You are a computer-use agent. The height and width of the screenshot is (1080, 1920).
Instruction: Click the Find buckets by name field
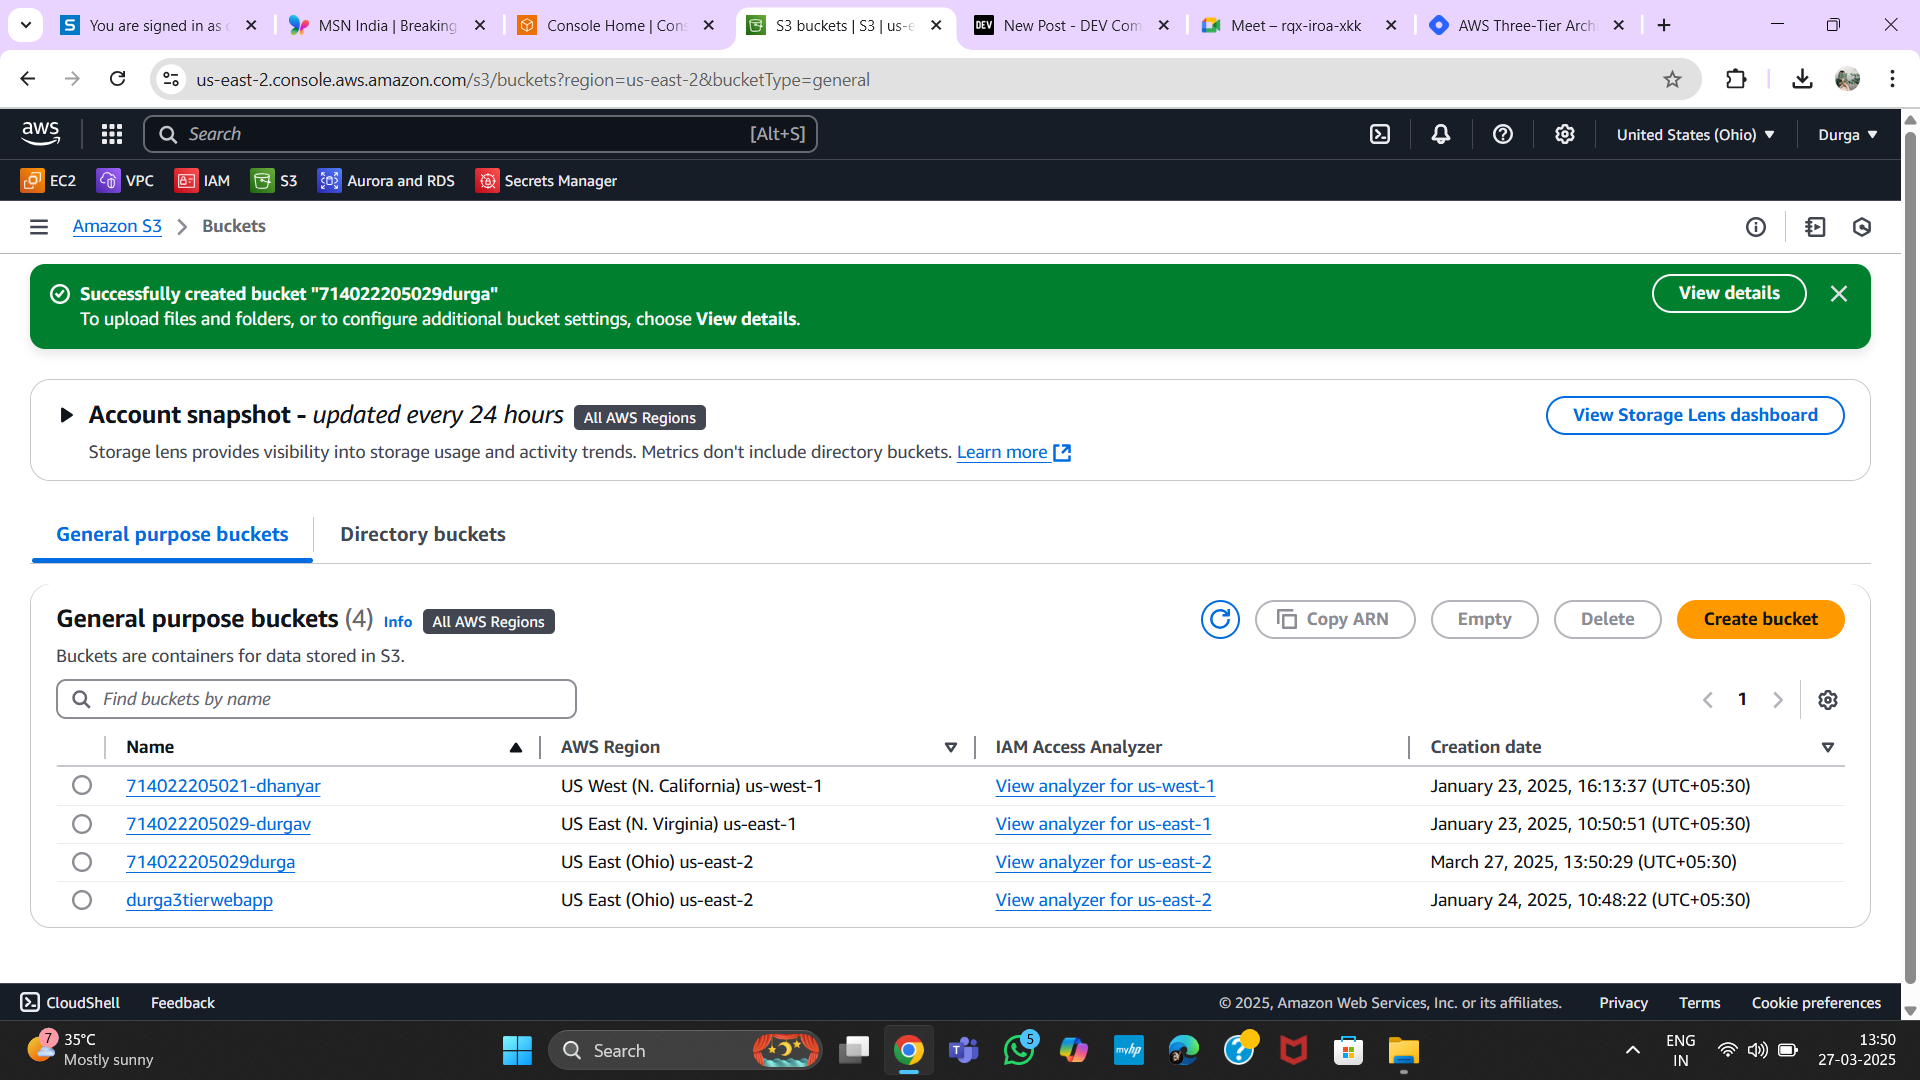pyautogui.click(x=316, y=699)
